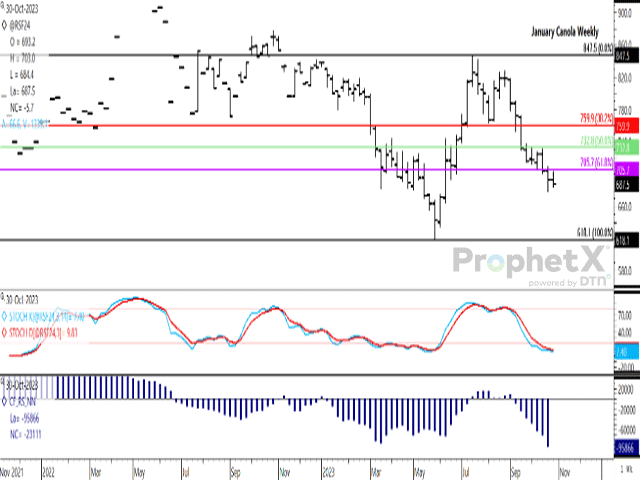Click the magnifier icon in the bottom histogram pane
This screenshot has width=640, height=480.
5,383
